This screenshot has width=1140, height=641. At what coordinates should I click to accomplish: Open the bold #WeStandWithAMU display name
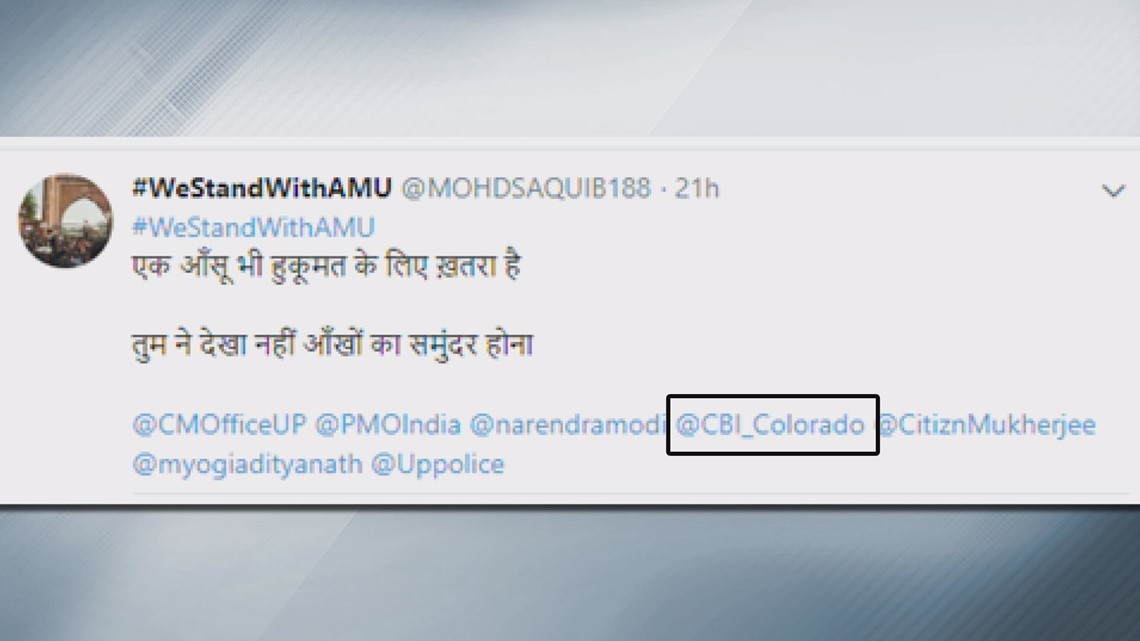[x=262, y=188]
